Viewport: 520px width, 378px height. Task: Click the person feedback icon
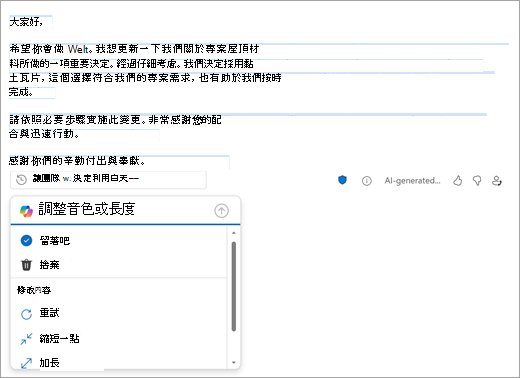coord(497,181)
